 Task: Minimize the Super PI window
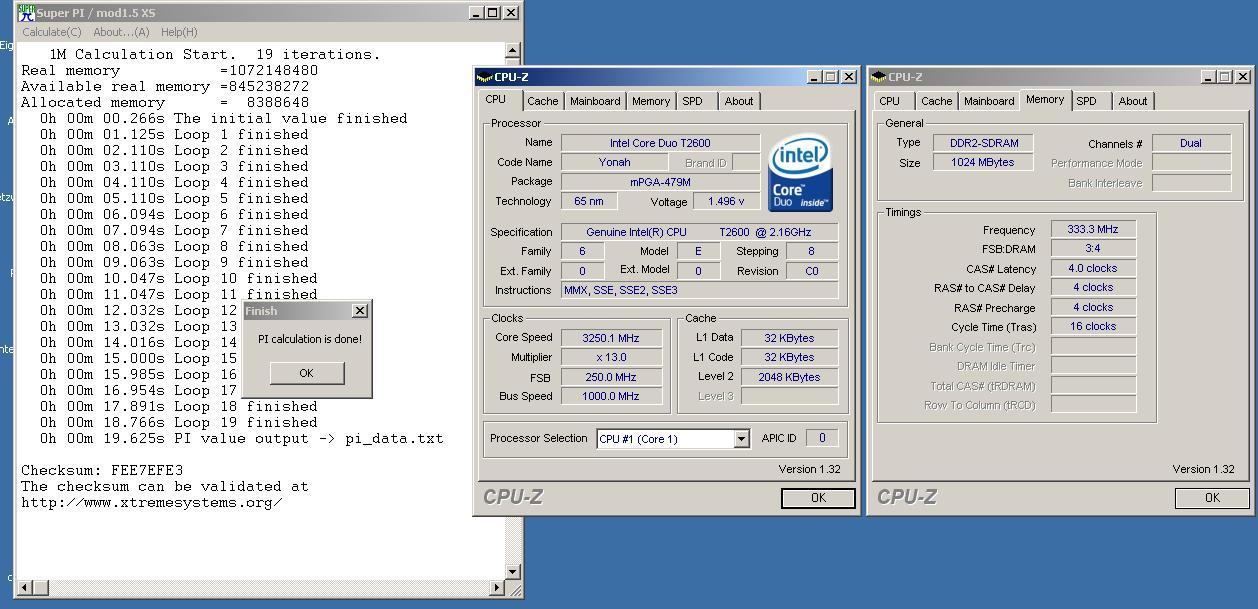pyautogui.click(x=476, y=13)
